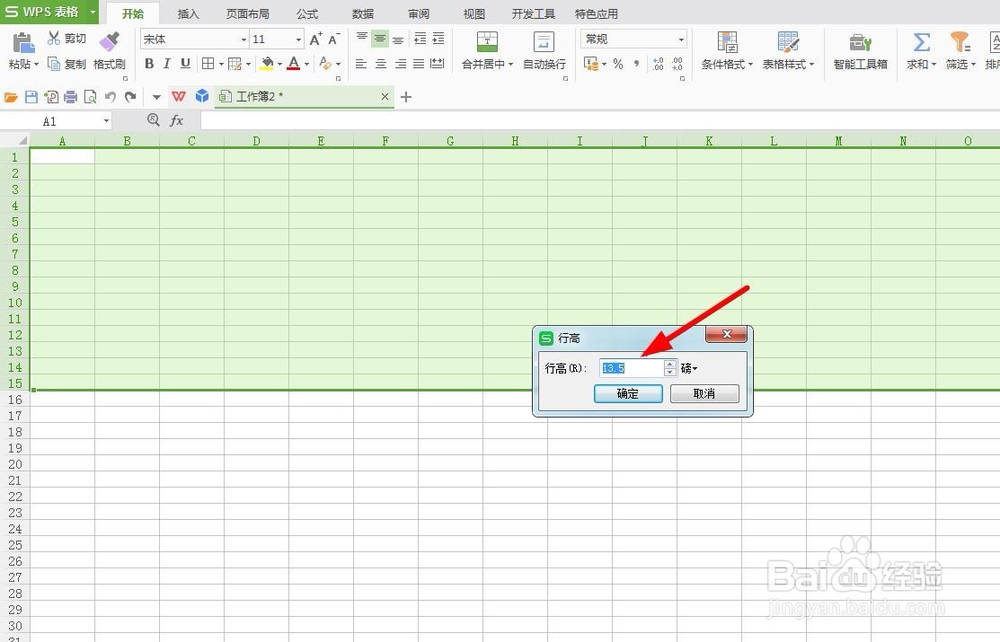Open the Paste (粘贴) dropdown arrow
1000x642 pixels.
point(36,64)
